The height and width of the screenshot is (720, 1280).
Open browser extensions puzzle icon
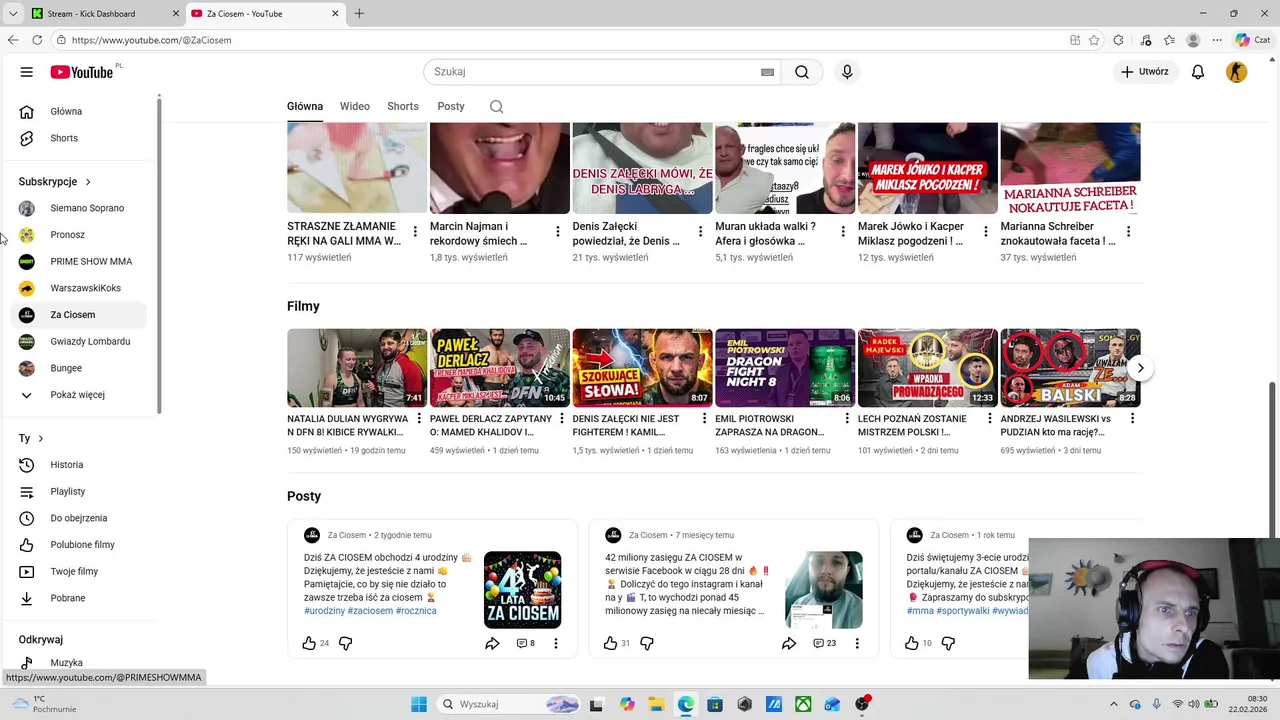click(x=1119, y=40)
